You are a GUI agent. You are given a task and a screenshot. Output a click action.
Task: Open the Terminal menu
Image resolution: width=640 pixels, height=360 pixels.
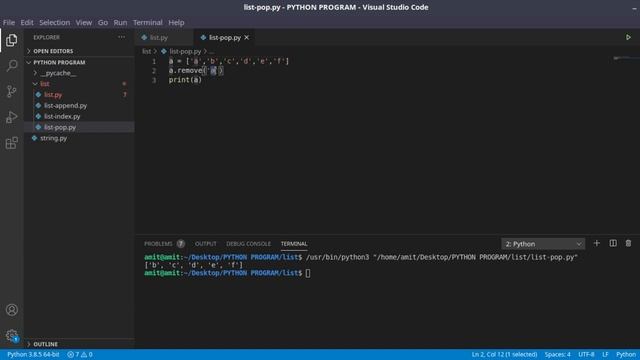click(x=147, y=22)
